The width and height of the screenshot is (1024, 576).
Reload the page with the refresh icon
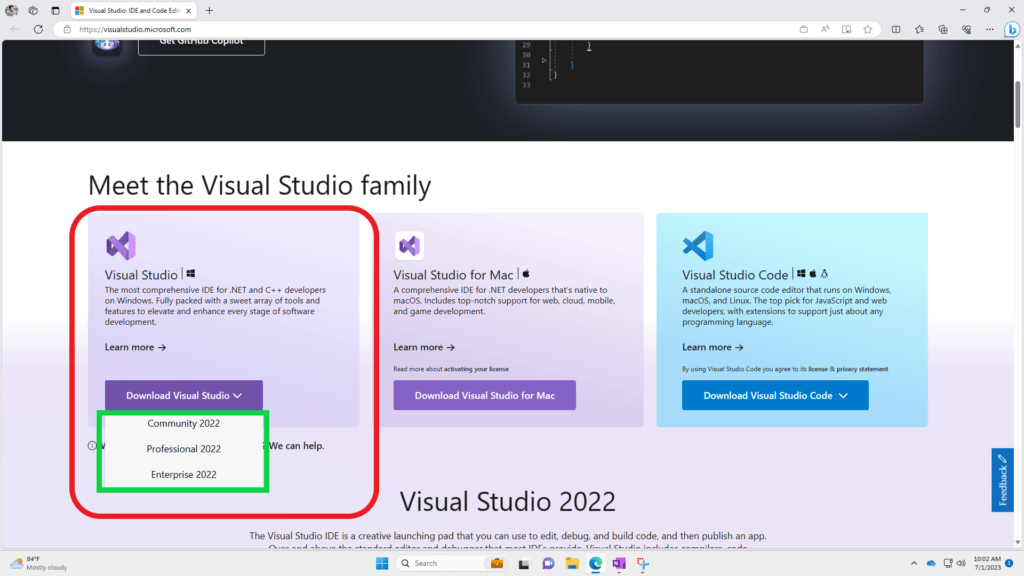(x=39, y=29)
